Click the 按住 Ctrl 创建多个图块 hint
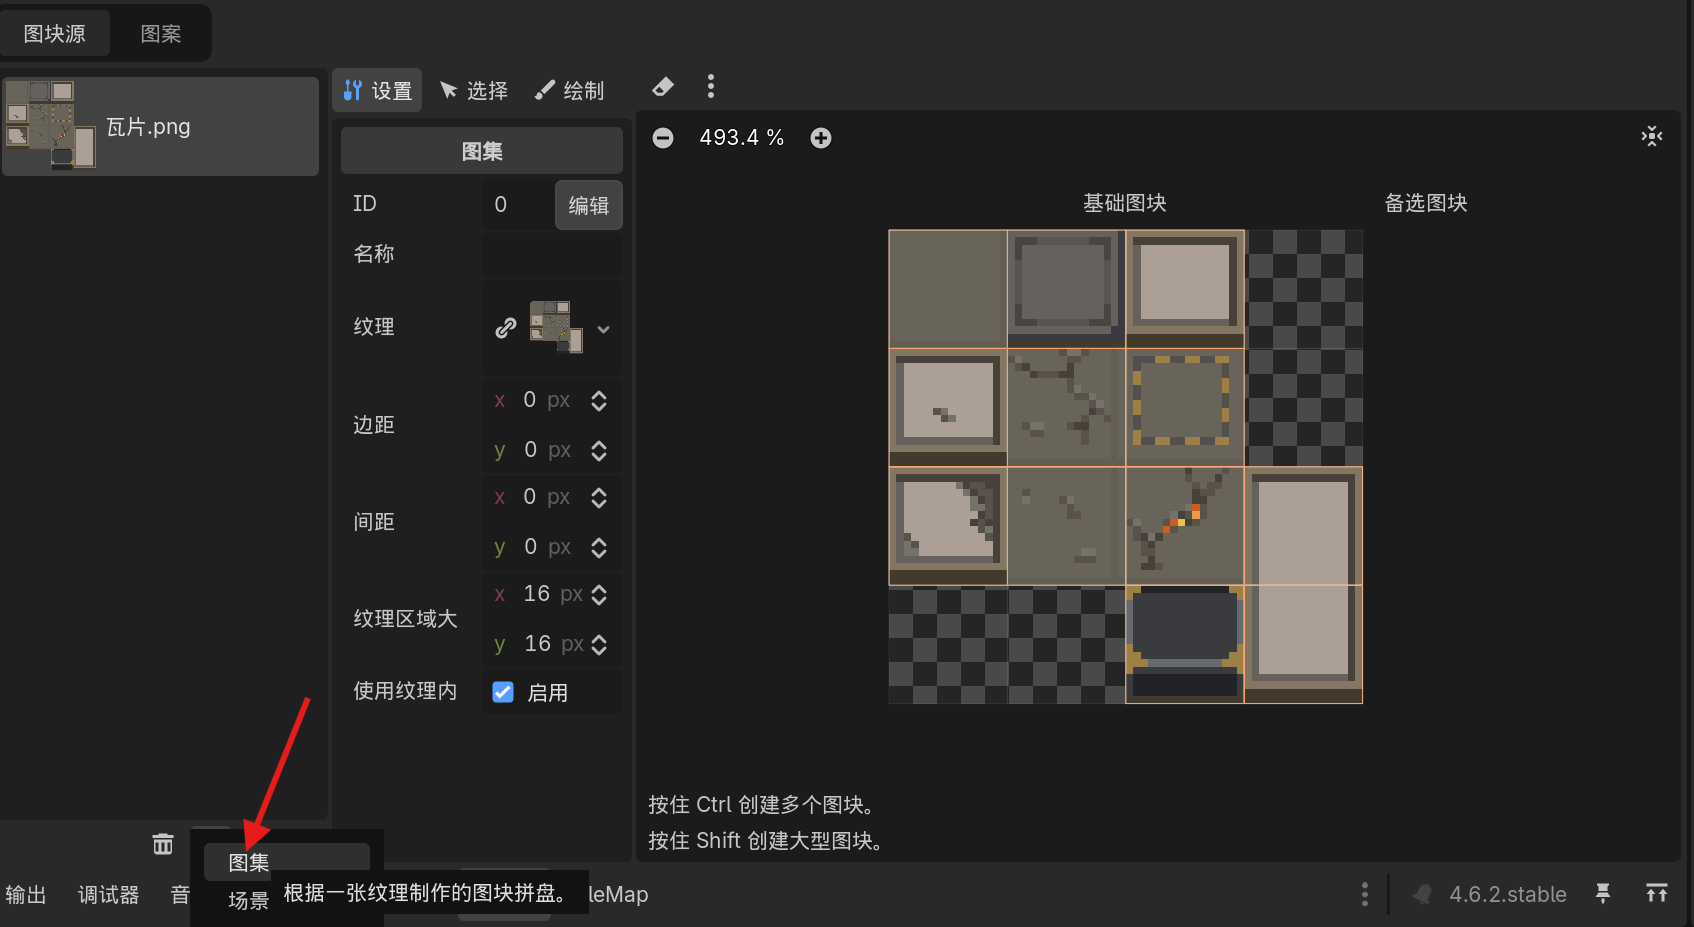The image size is (1694, 927). click(x=762, y=805)
